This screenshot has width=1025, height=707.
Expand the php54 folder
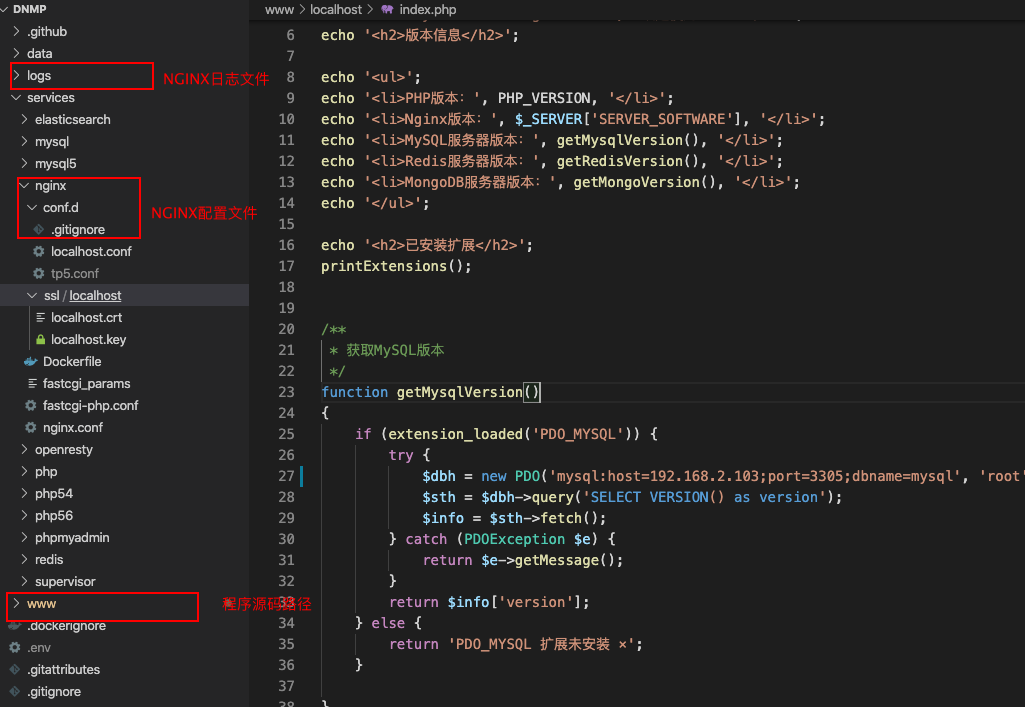24,493
